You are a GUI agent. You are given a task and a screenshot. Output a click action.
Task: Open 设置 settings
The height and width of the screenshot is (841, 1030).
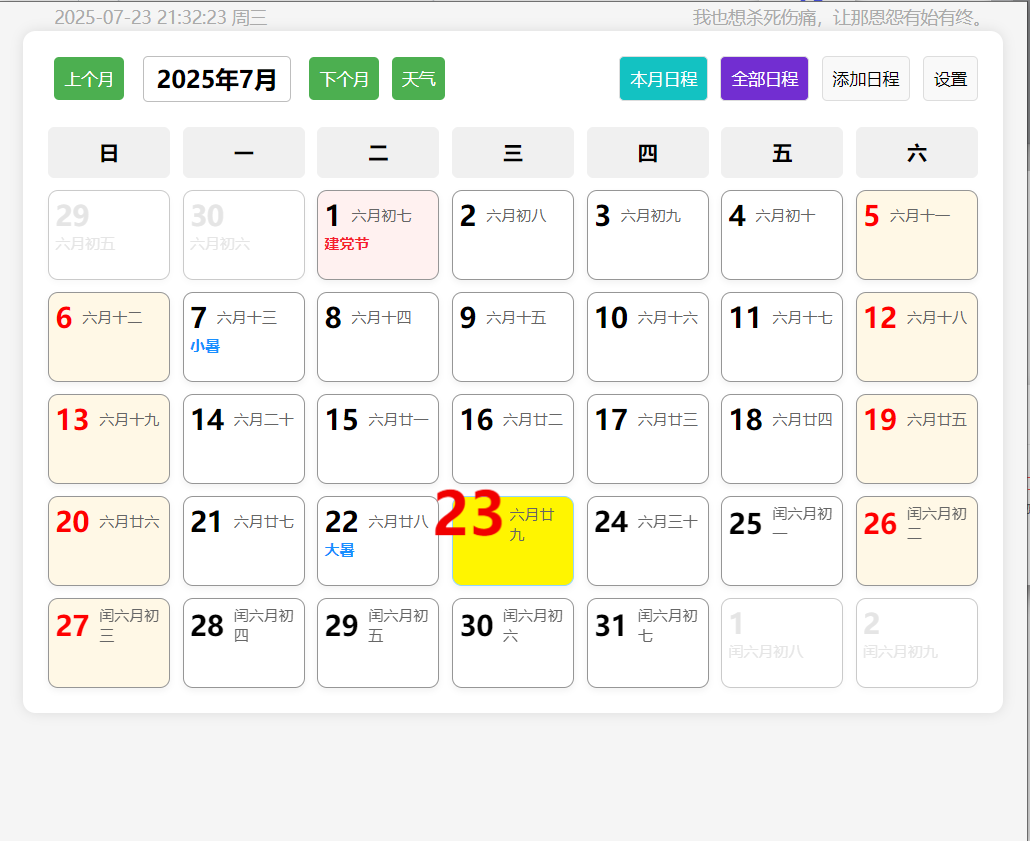coord(951,79)
